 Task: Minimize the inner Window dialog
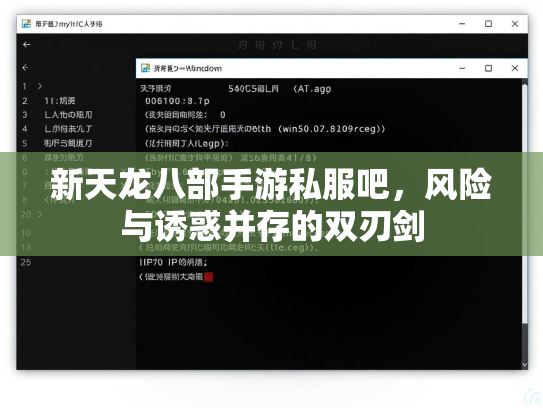click(462, 68)
